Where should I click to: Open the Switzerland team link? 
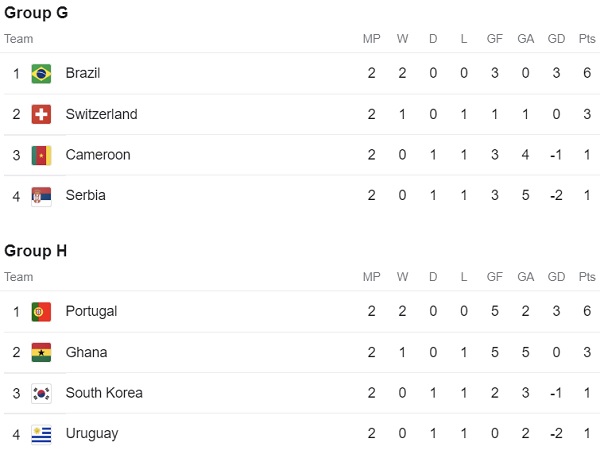pos(101,114)
